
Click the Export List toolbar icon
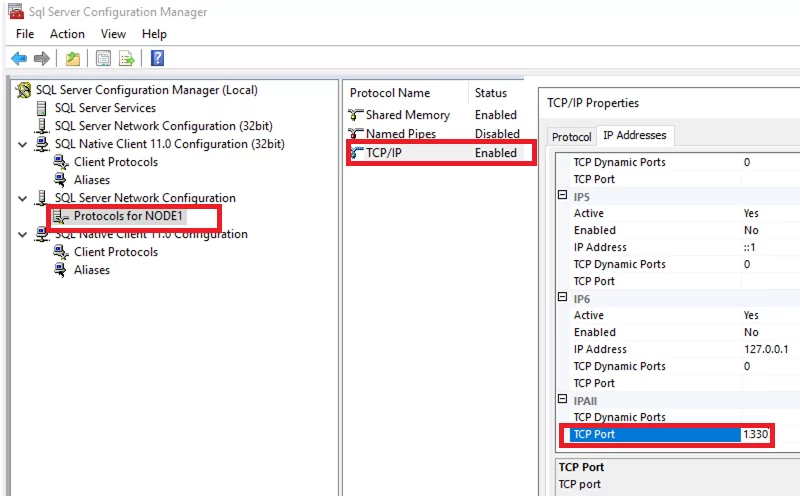[x=127, y=58]
